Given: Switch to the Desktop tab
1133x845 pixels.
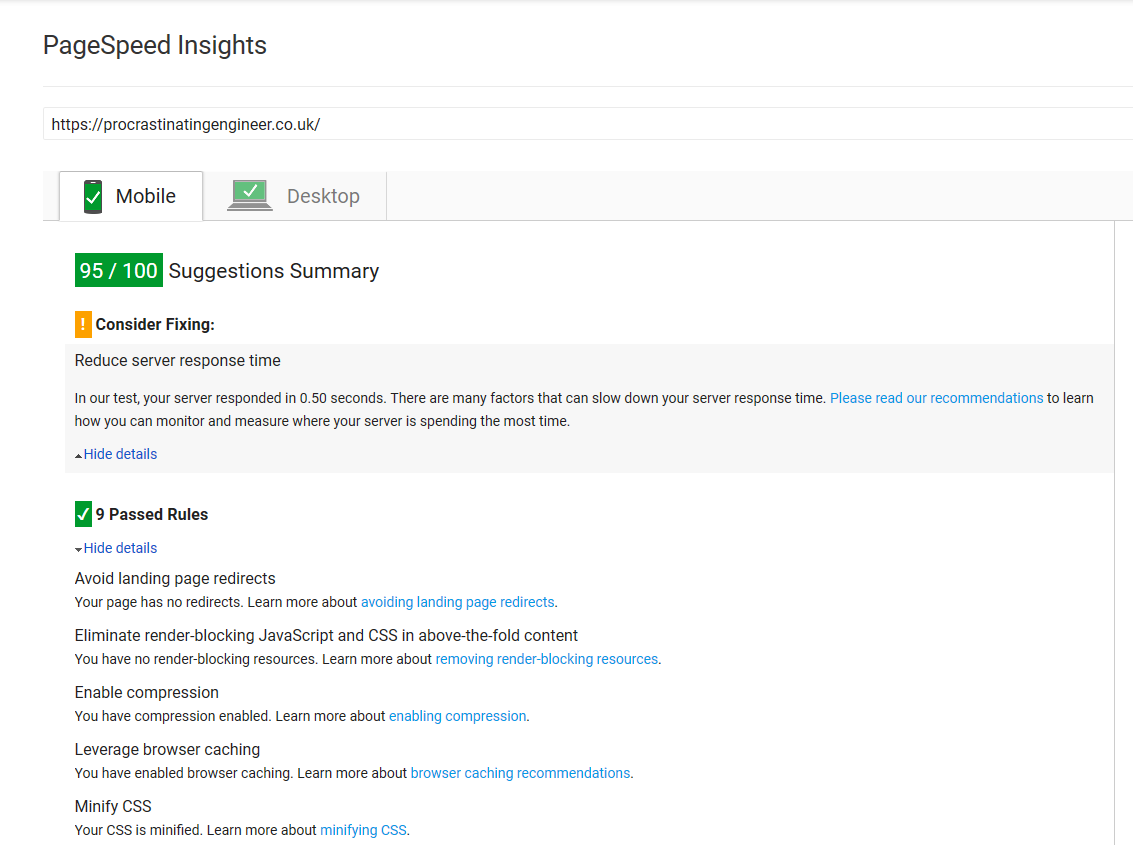Looking at the screenshot, I should (x=322, y=196).
